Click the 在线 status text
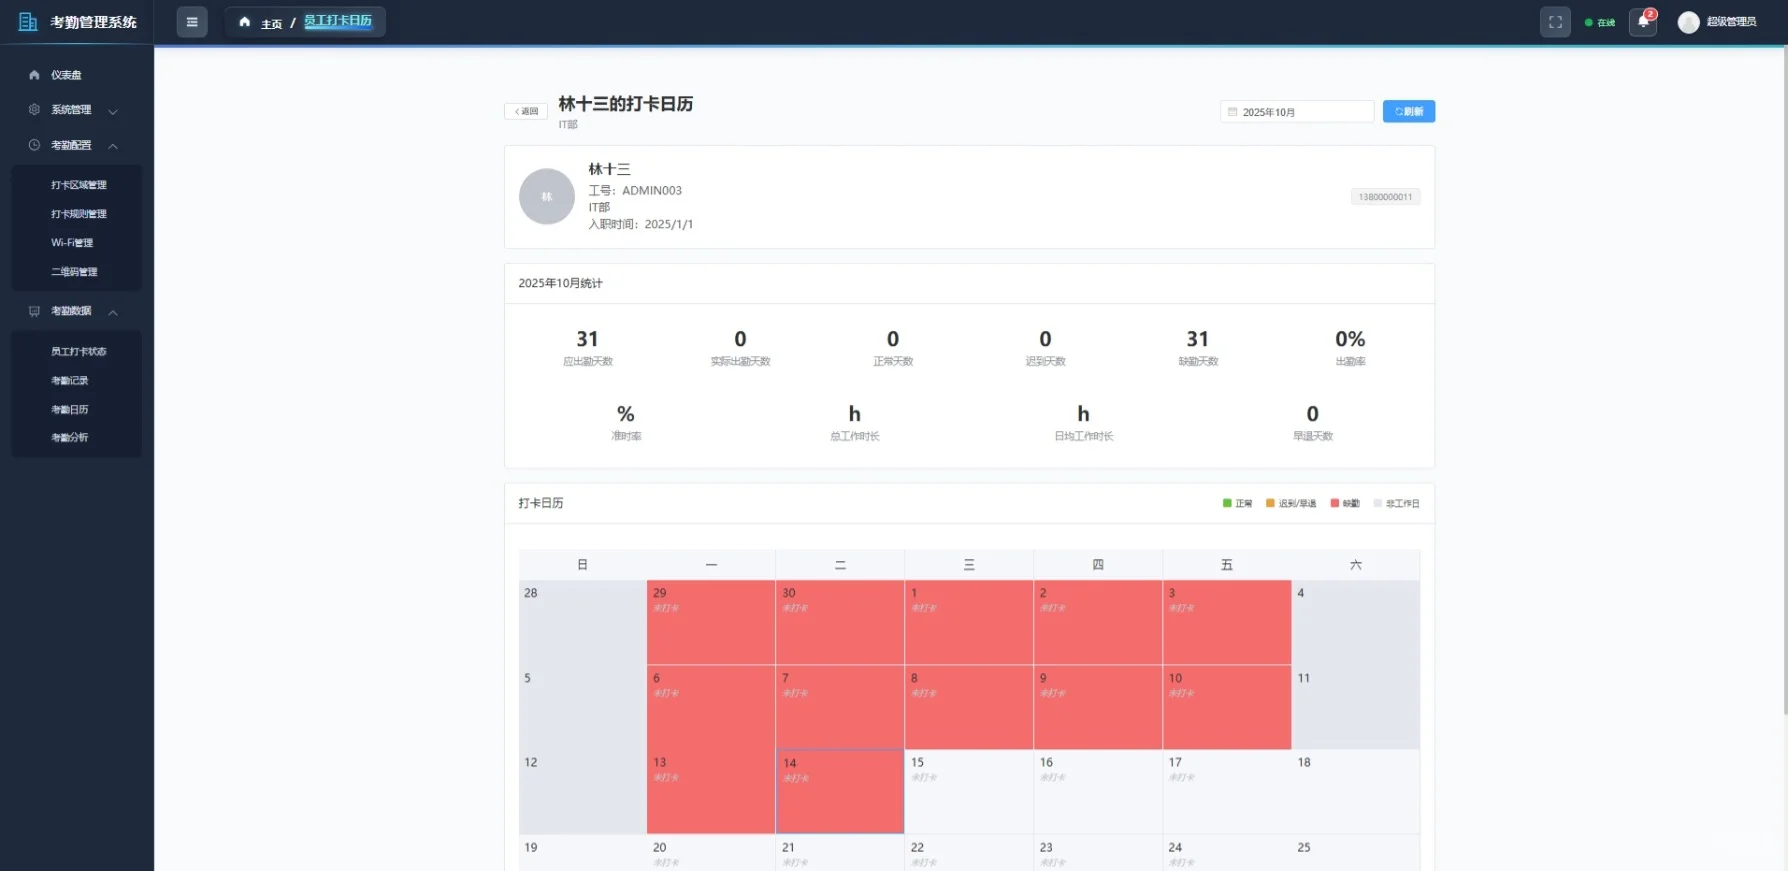The height and width of the screenshot is (871, 1788). click(1606, 23)
